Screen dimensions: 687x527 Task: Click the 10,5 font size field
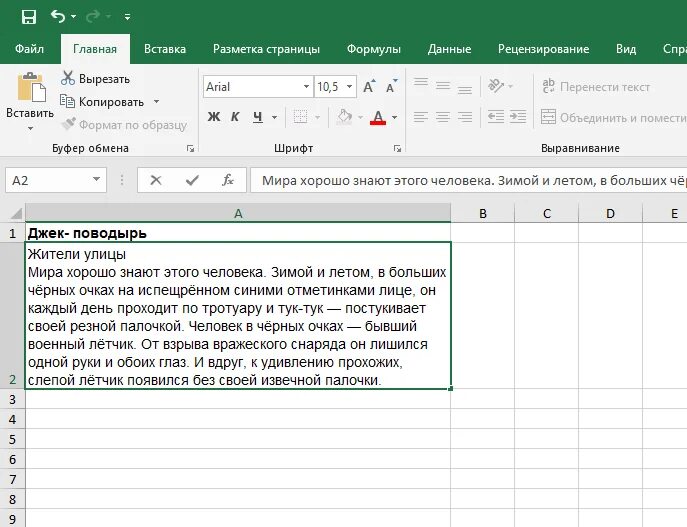click(329, 87)
